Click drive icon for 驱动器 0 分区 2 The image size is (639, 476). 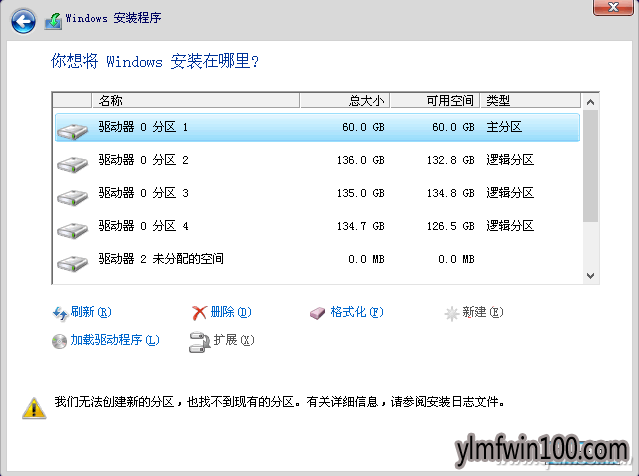pos(73,164)
